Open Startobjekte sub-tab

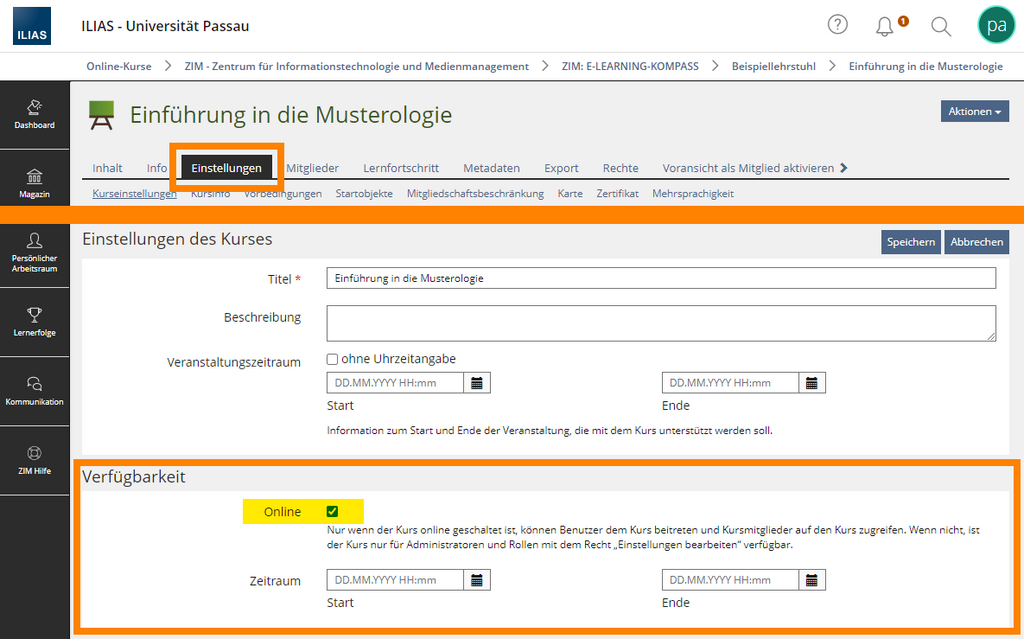pyautogui.click(x=364, y=193)
